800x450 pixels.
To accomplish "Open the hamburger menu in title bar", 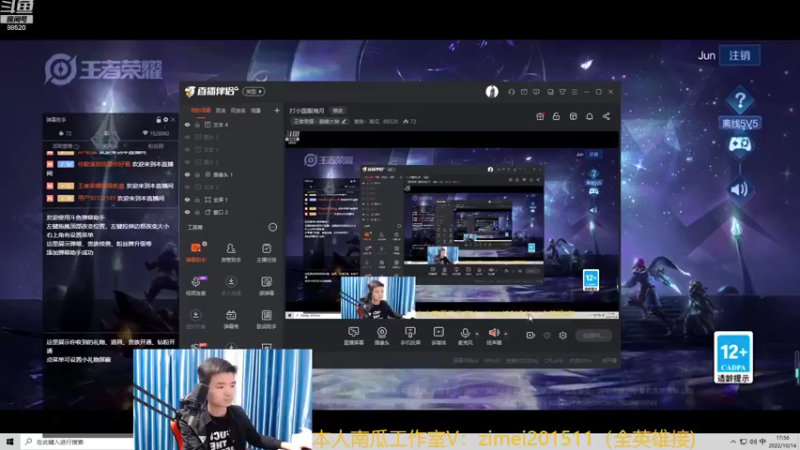I will (574, 92).
